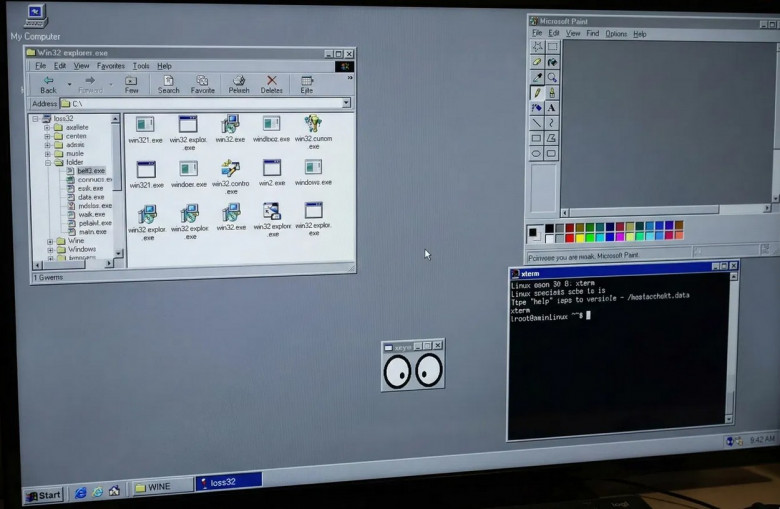
Task: Open the Favorites menu in explorer
Action: click(111, 66)
